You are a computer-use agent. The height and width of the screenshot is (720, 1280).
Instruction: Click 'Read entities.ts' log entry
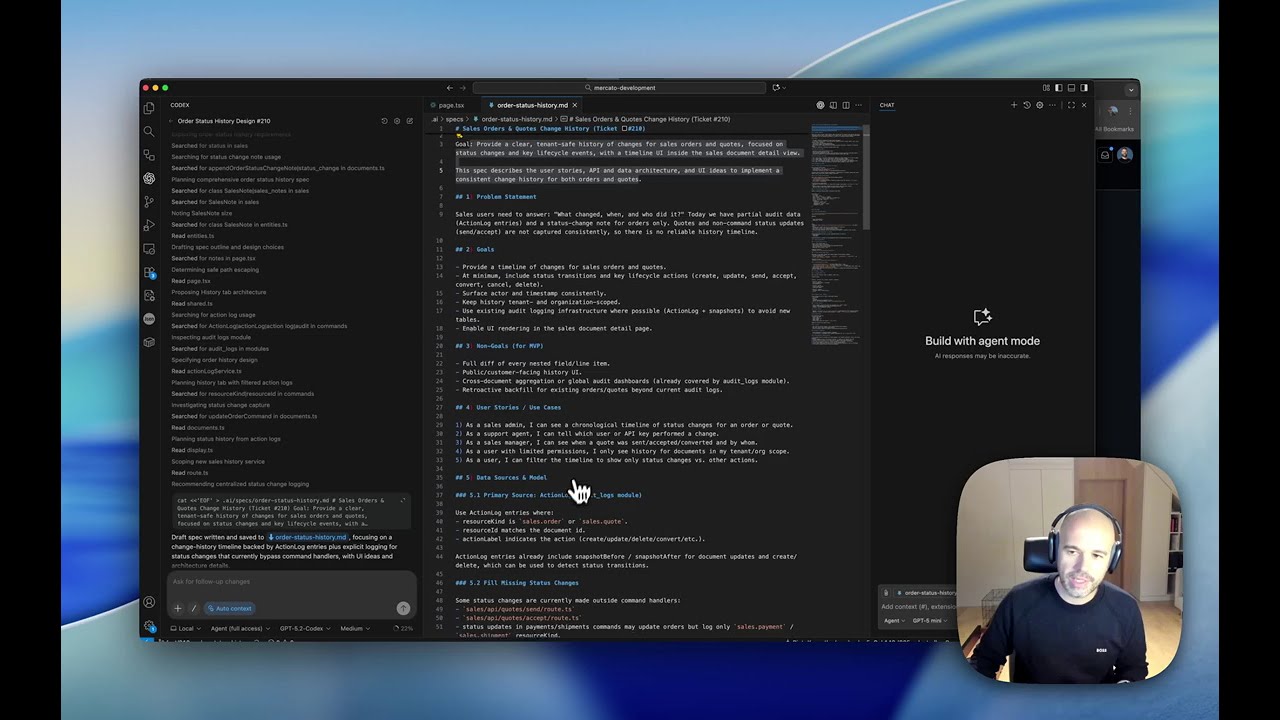192,236
